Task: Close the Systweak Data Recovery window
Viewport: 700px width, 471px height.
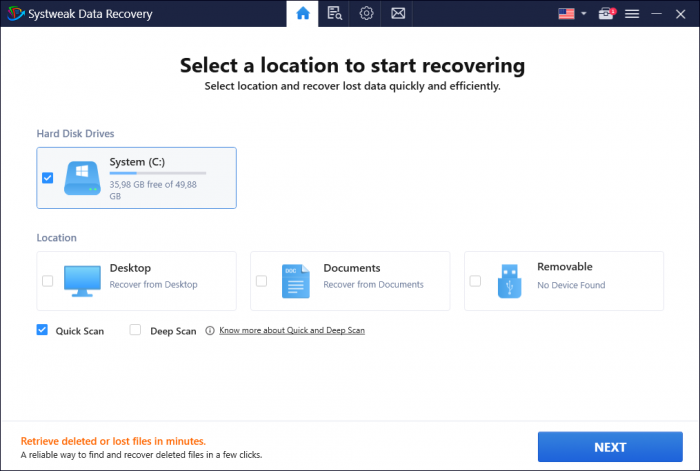Action: coord(680,14)
